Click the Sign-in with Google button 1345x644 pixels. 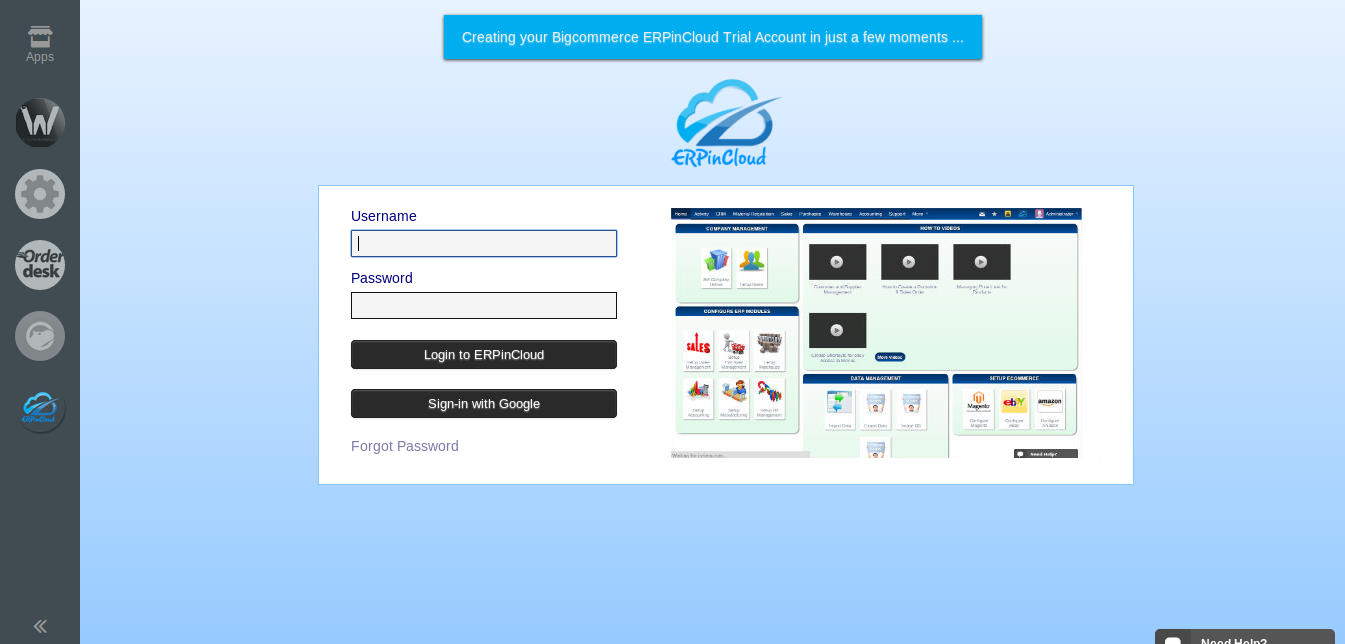click(x=483, y=403)
